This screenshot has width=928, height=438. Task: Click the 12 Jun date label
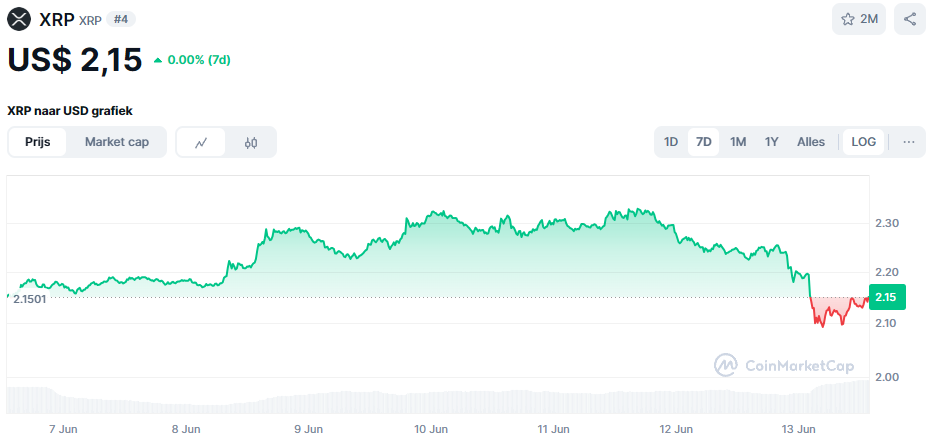pyautogui.click(x=675, y=429)
